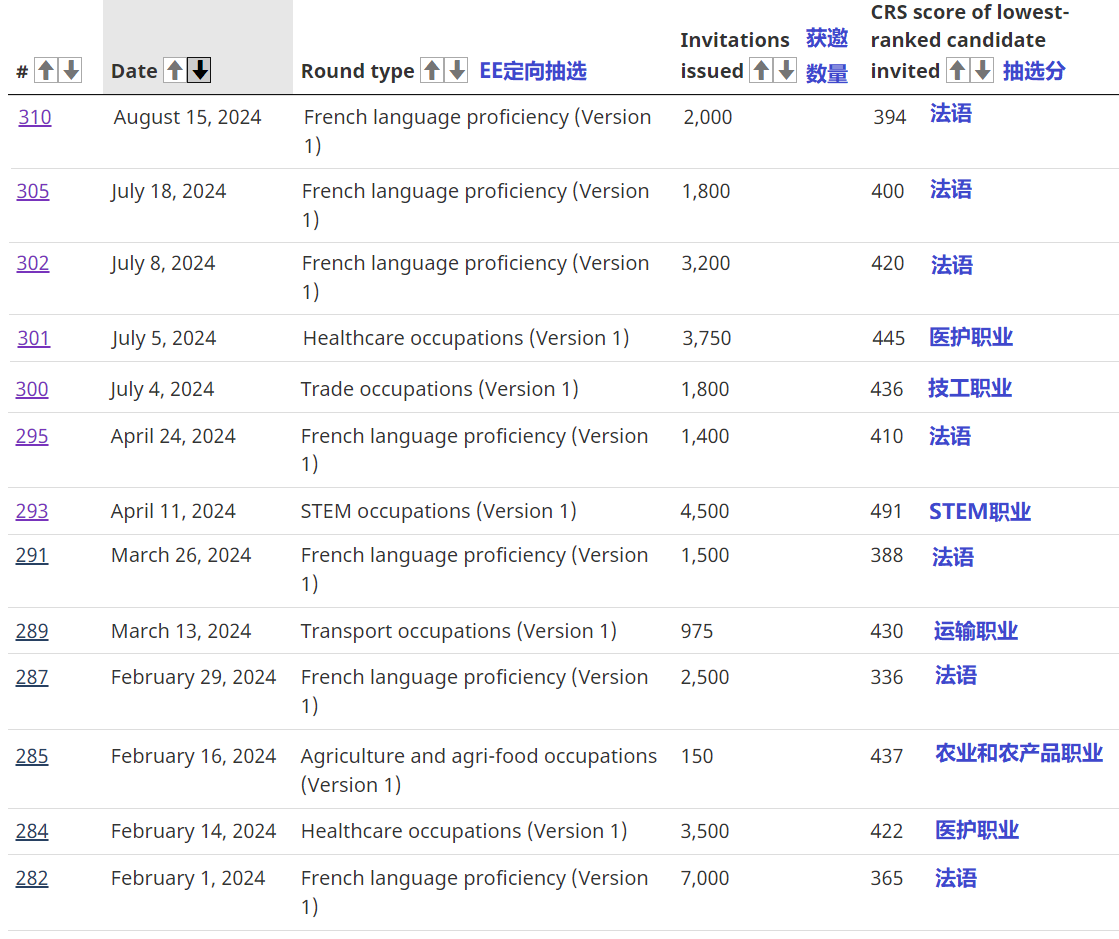
Task: Click the Round type header label
Action: [x=357, y=71]
